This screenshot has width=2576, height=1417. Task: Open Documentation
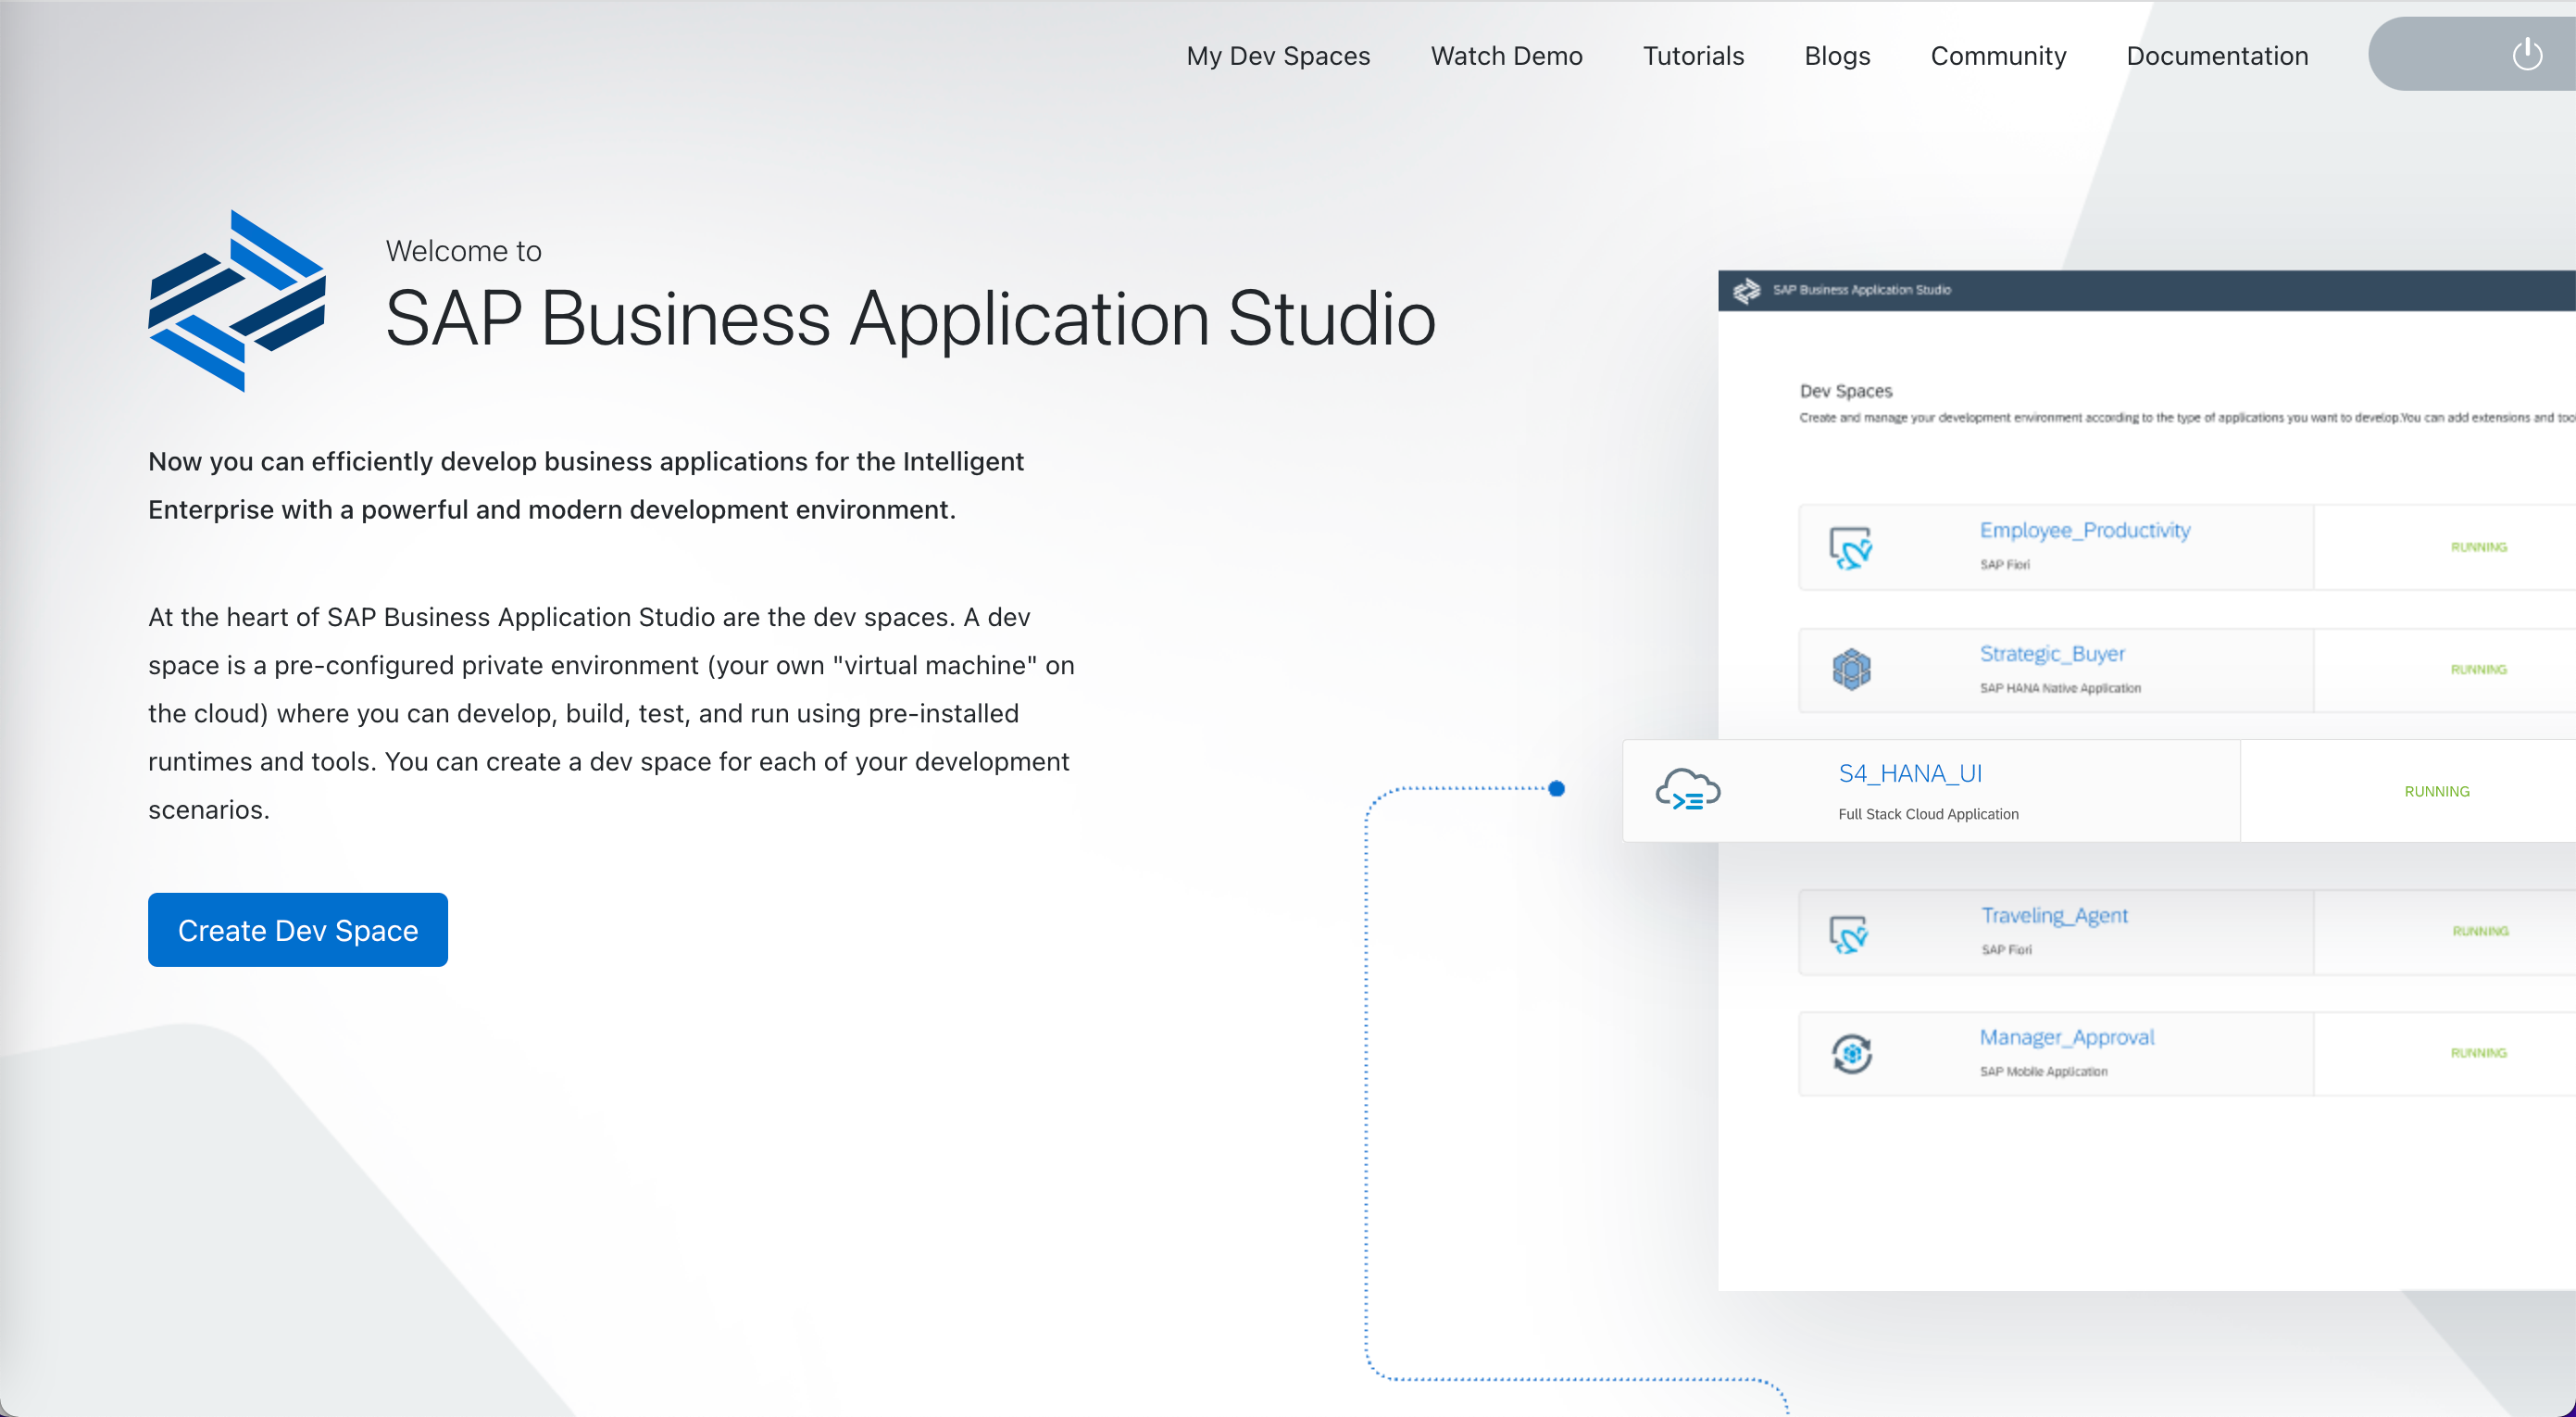pos(2217,56)
